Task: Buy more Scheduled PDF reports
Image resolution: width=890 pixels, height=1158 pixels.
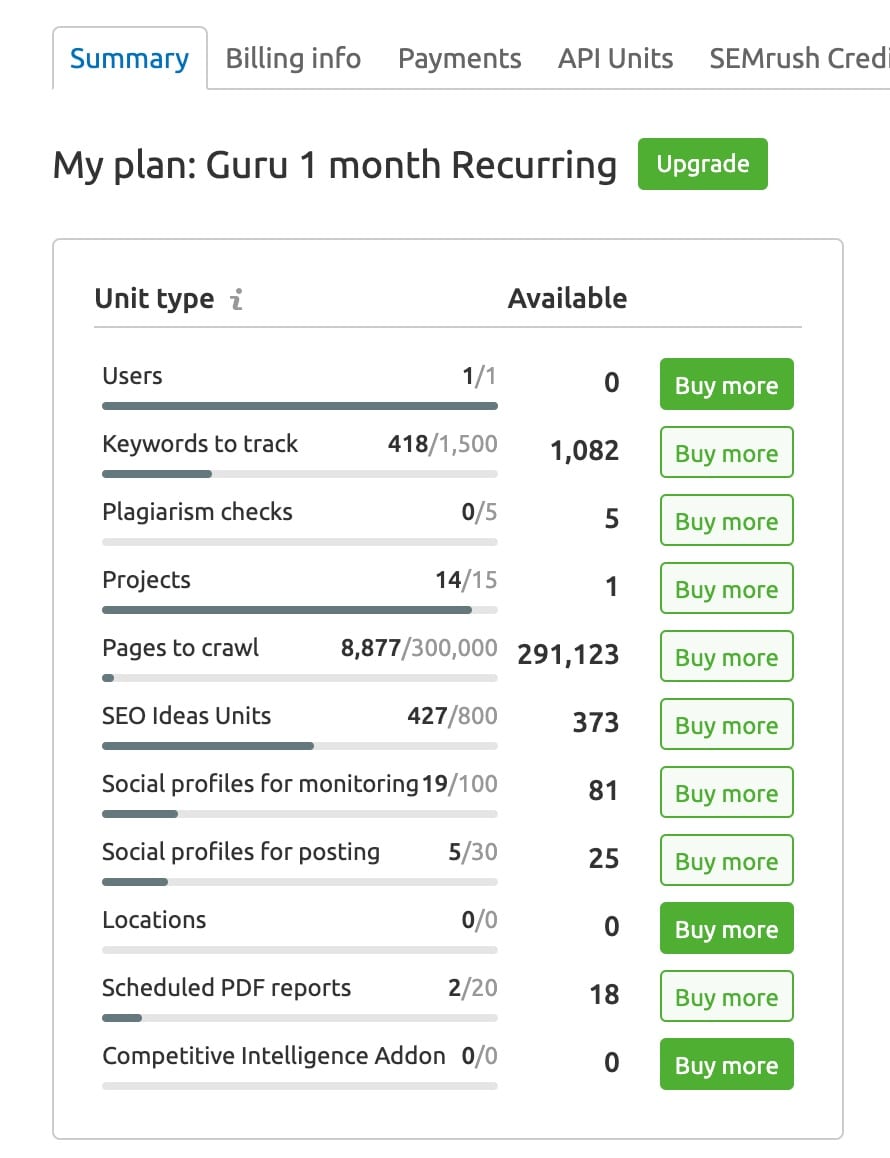Action: tap(726, 996)
